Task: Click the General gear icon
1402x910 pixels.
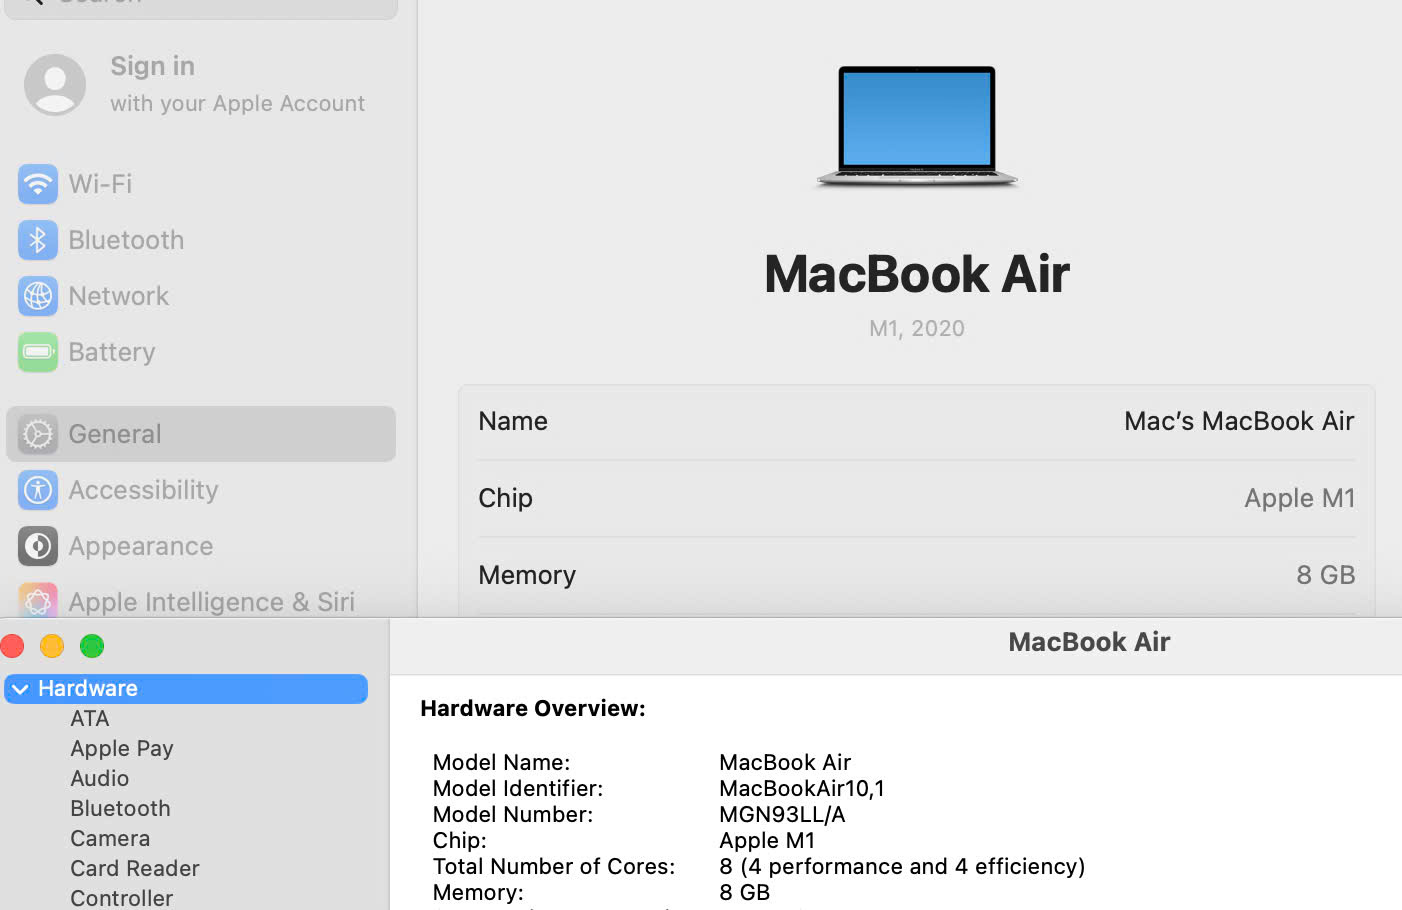Action: tap(37, 434)
